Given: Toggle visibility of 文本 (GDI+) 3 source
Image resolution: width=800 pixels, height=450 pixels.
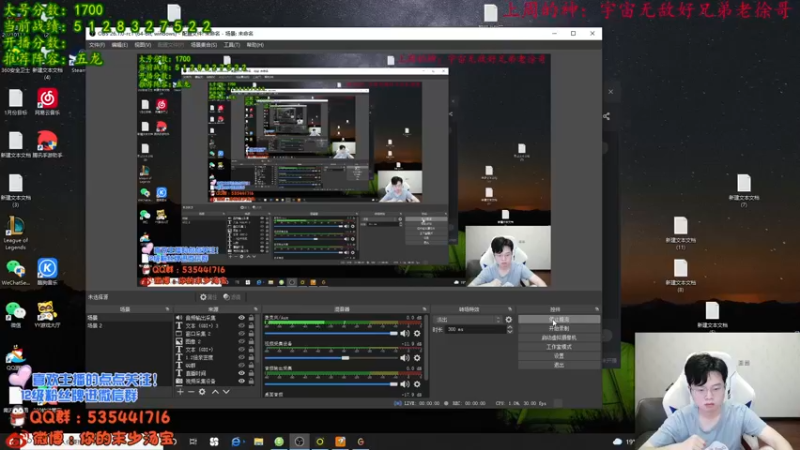Looking at the screenshot, I should pyautogui.click(x=241, y=326).
